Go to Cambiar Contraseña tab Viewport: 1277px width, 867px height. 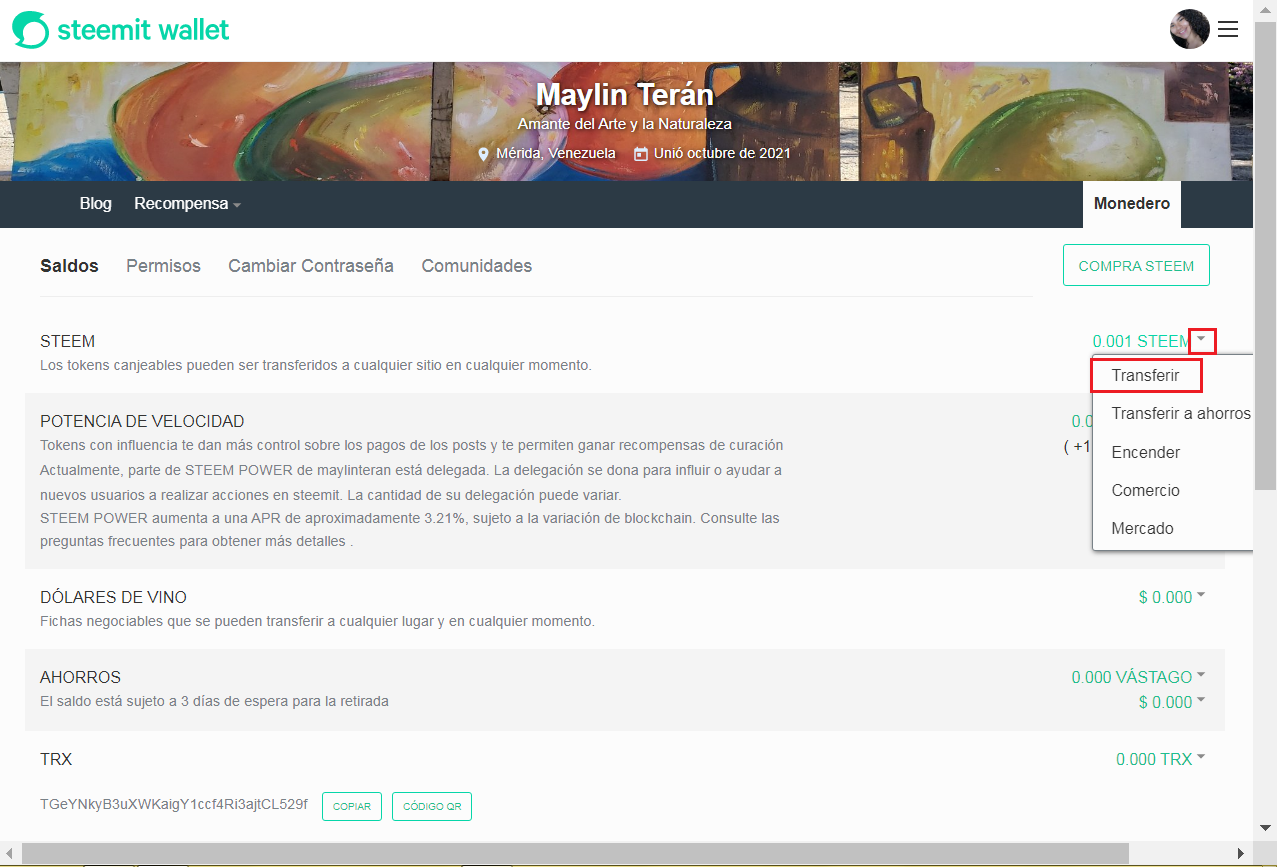pos(311,266)
